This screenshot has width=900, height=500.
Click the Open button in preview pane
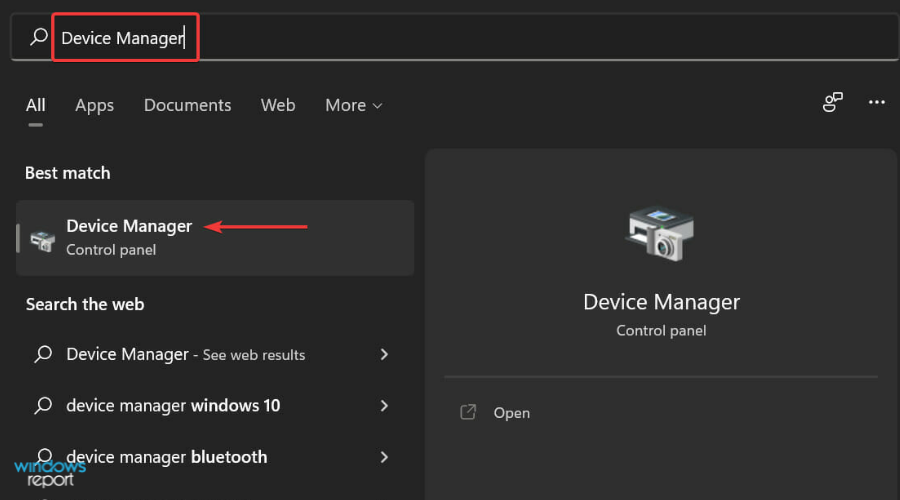[x=511, y=413]
